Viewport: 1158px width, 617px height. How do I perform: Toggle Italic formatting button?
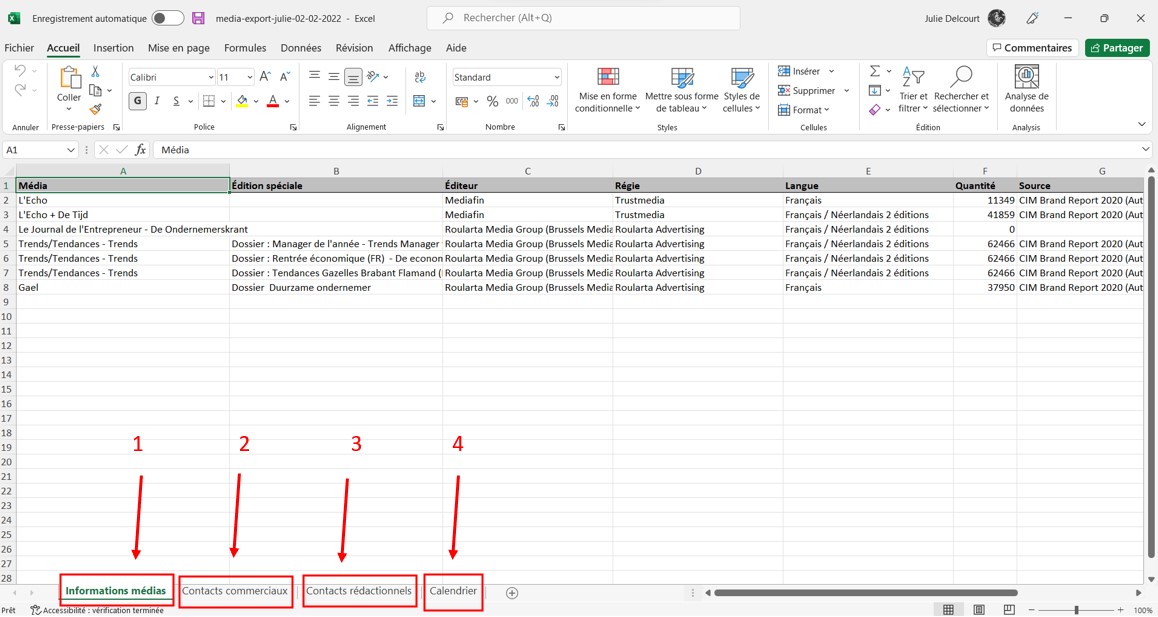point(157,101)
